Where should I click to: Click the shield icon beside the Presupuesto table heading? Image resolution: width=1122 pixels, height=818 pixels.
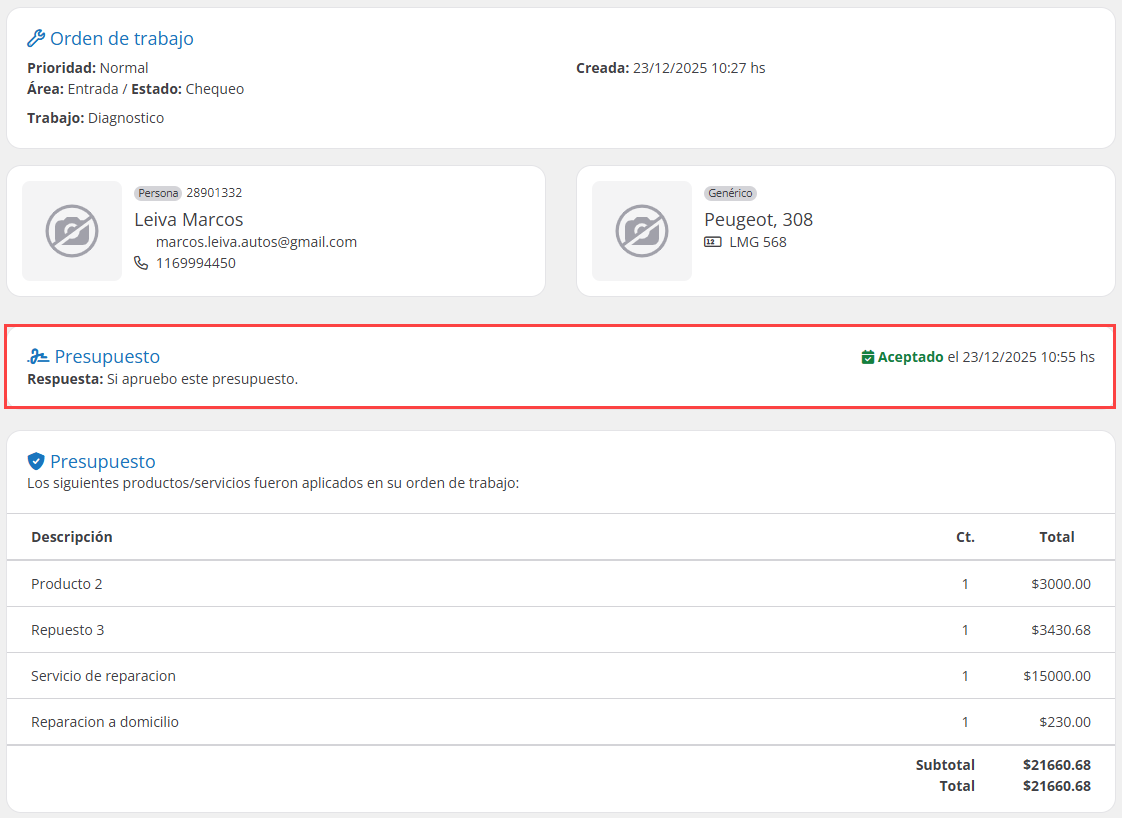tap(36, 461)
